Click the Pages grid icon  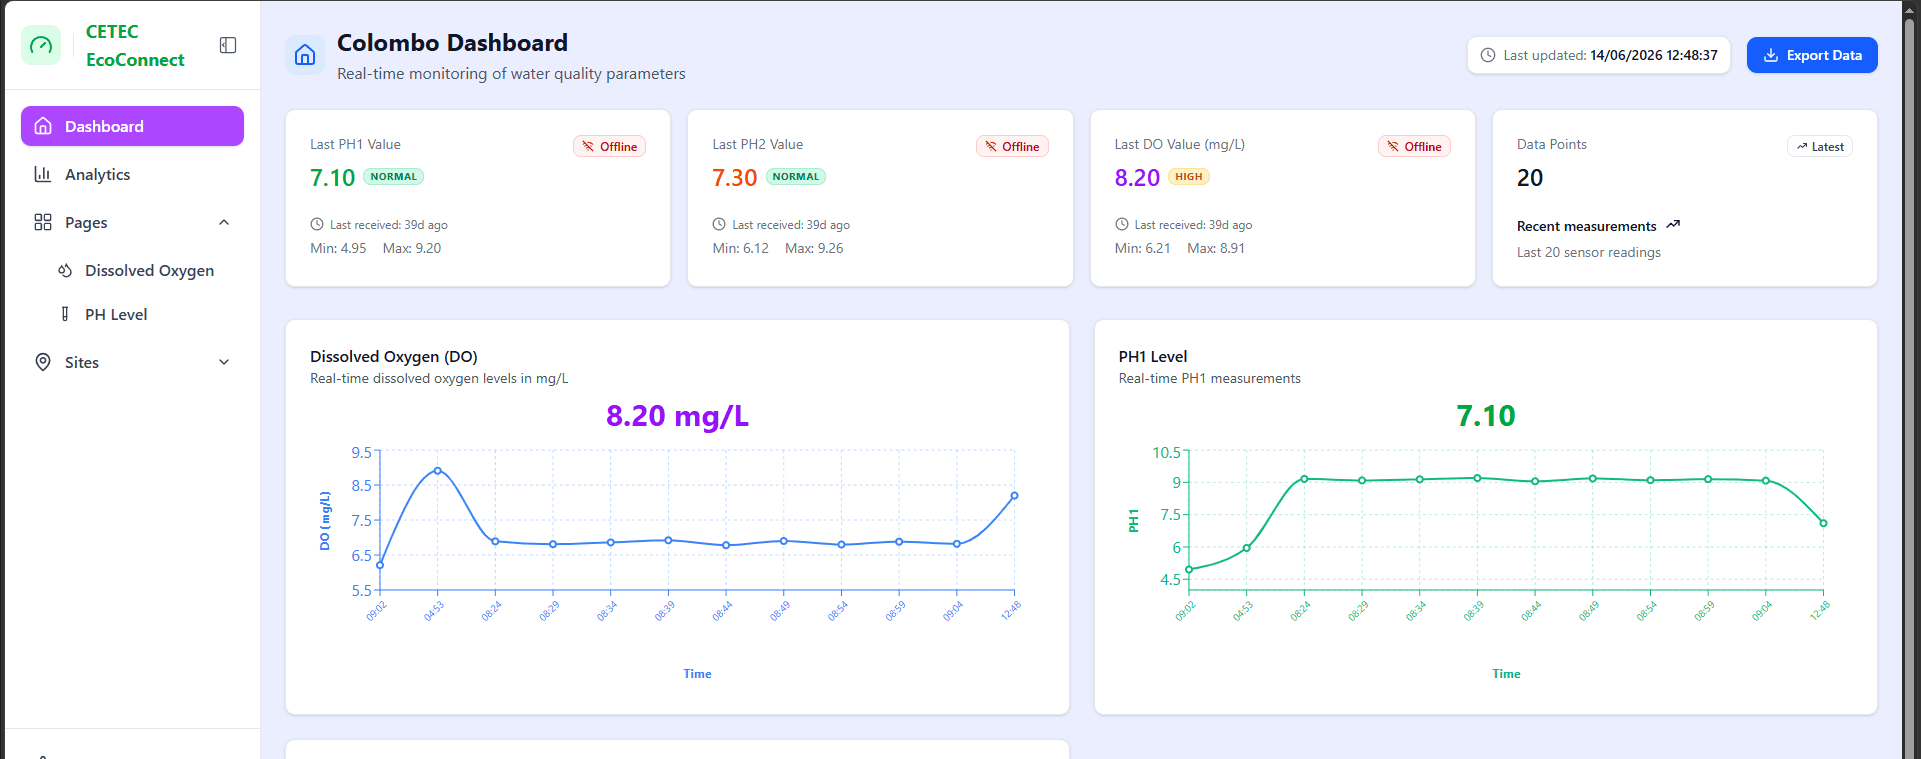pyautogui.click(x=43, y=222)
